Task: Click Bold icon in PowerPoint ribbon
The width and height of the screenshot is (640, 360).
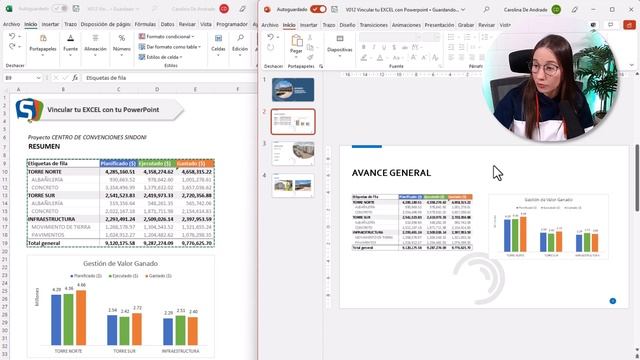Action: (x=363, y=47)
